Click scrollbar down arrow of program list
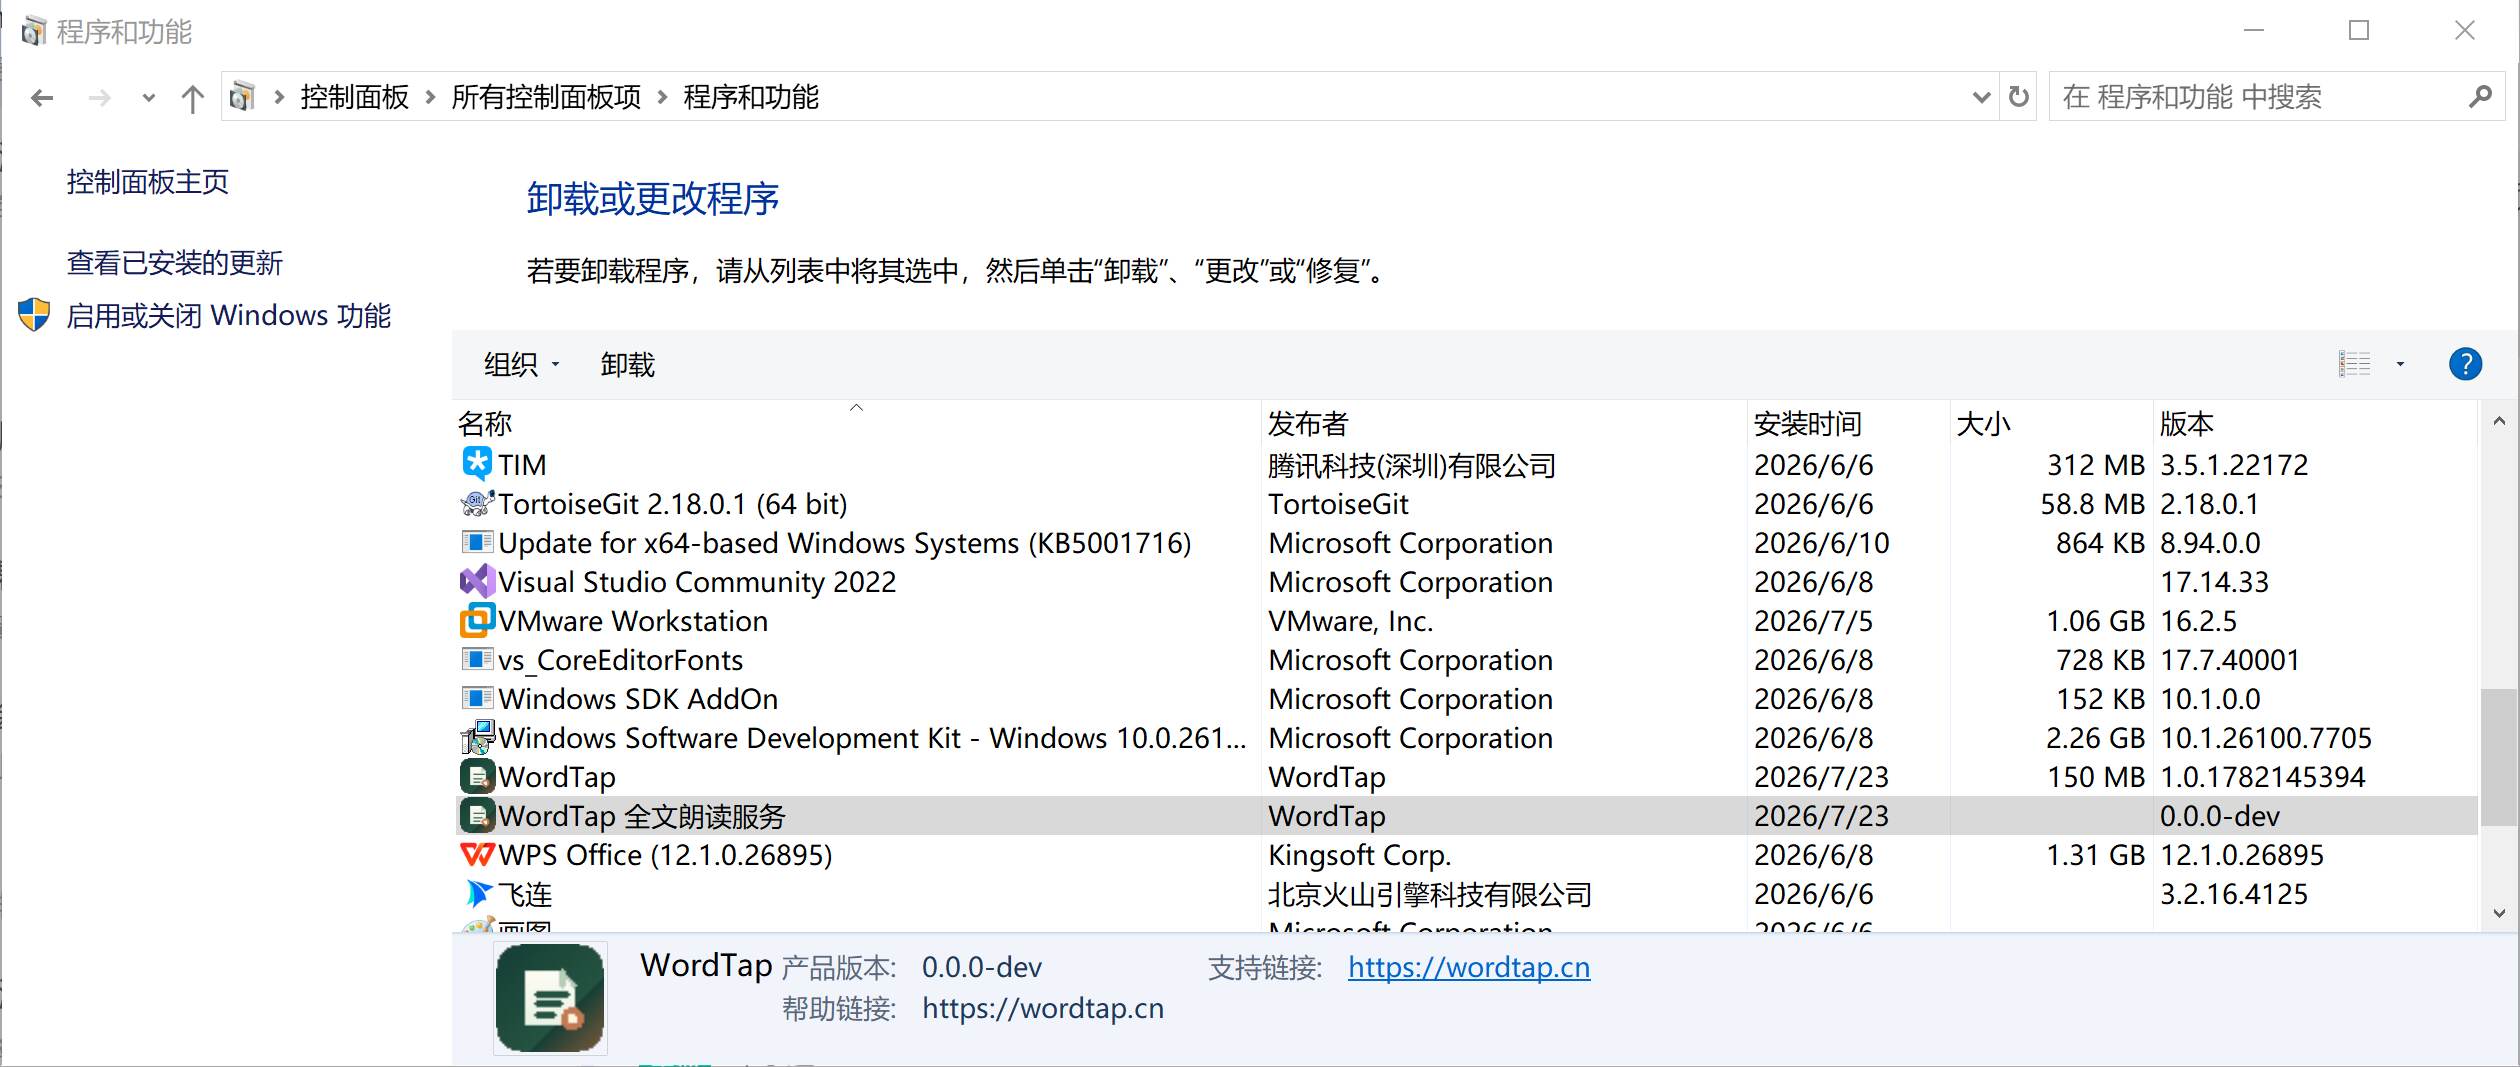2520x1067 pixels. [2499, 913]
